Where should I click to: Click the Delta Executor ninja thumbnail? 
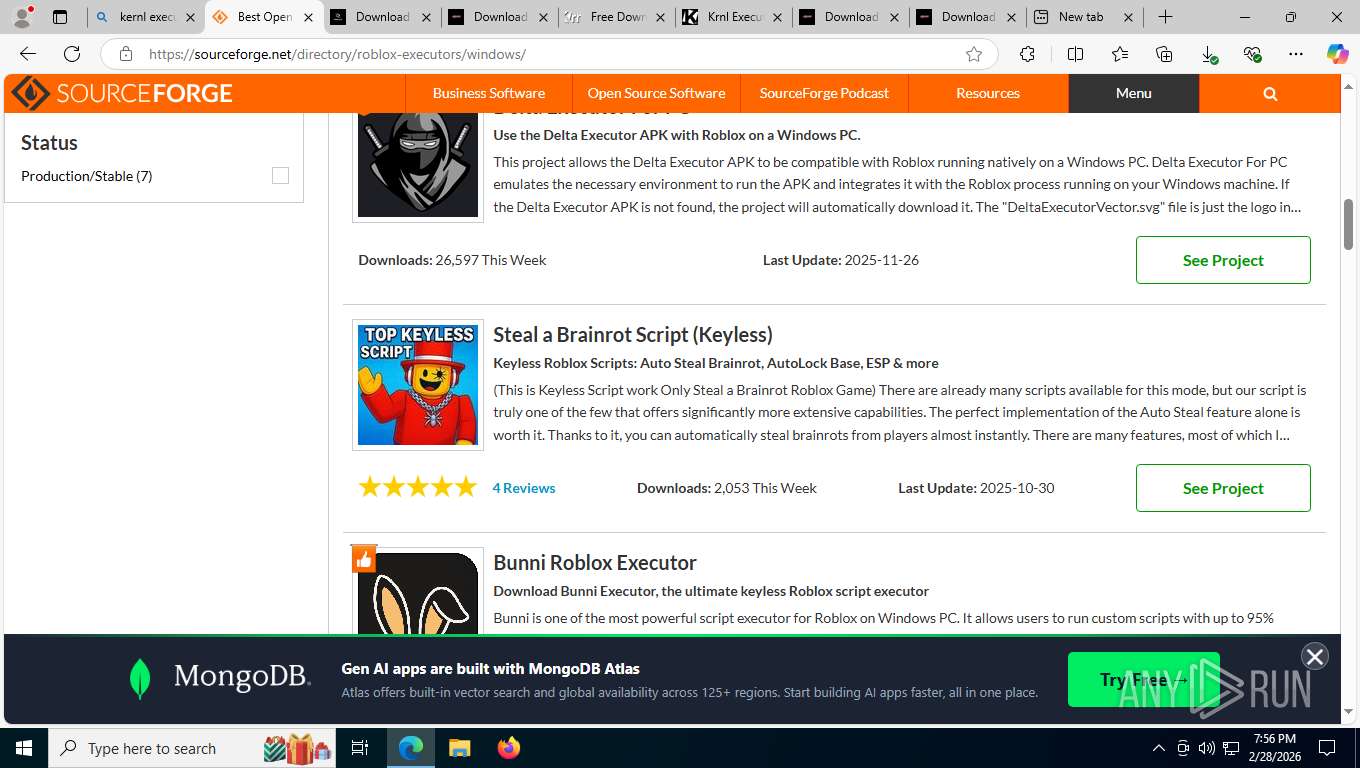(418, 164)
